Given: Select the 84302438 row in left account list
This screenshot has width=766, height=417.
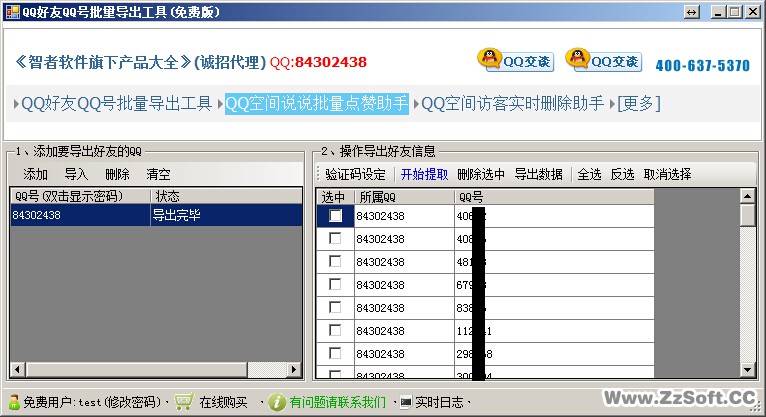Looking at the screenshot, I should pos(80,215).
